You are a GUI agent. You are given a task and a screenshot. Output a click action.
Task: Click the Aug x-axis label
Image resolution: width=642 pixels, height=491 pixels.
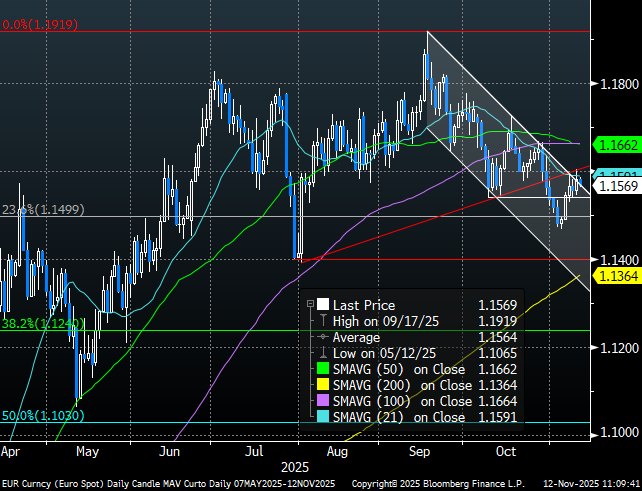337,452
